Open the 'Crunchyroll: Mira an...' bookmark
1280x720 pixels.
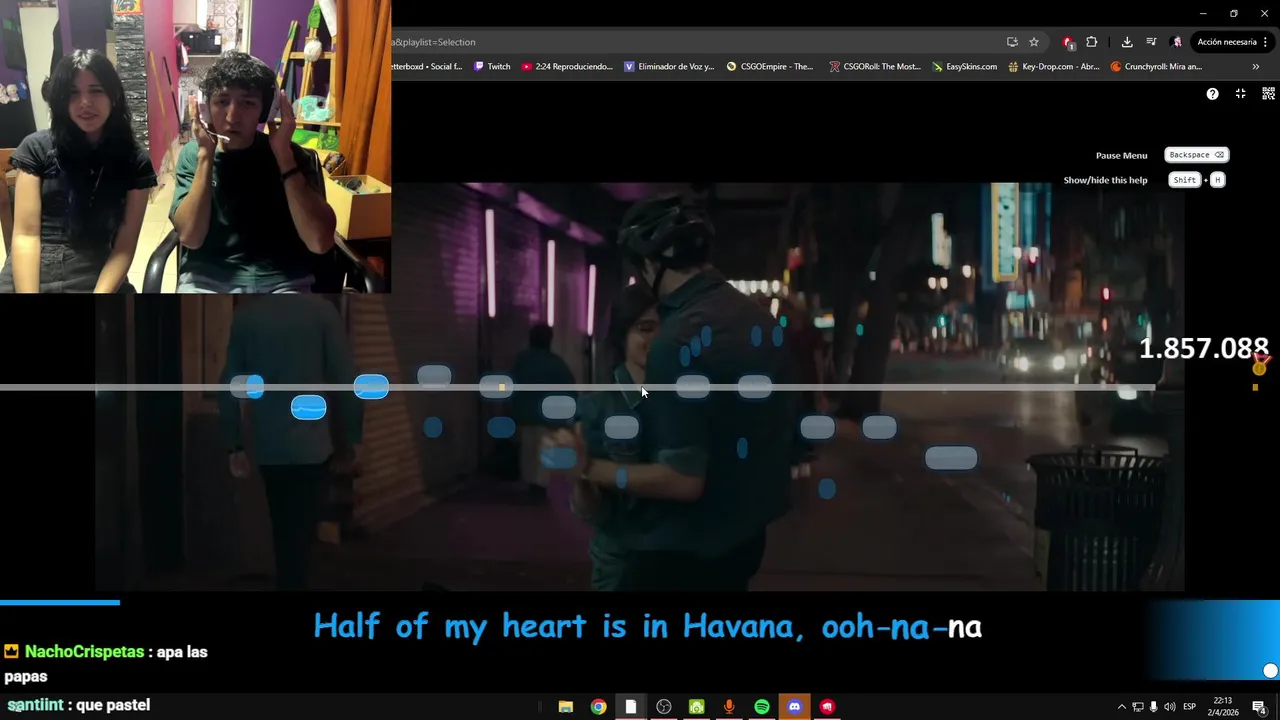(x=1156, y=67)
